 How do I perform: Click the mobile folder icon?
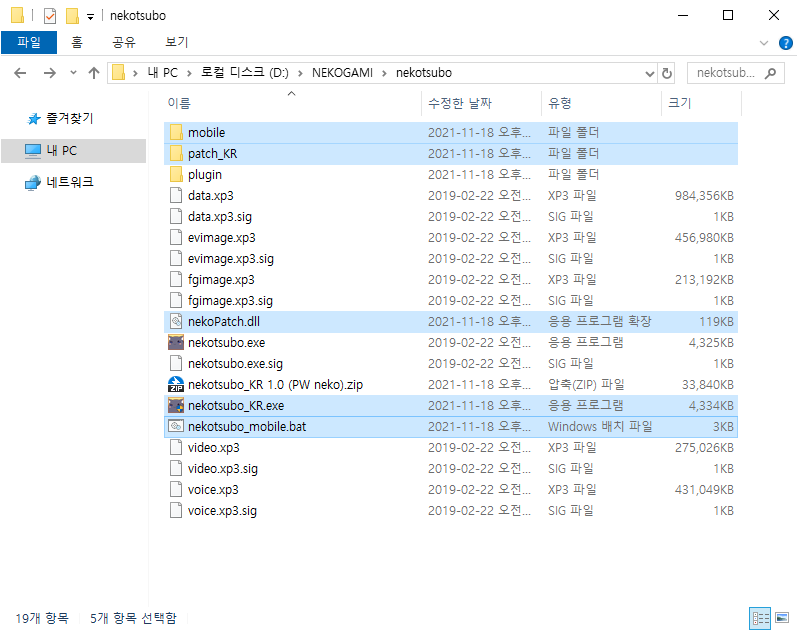[x=176, y=132]
